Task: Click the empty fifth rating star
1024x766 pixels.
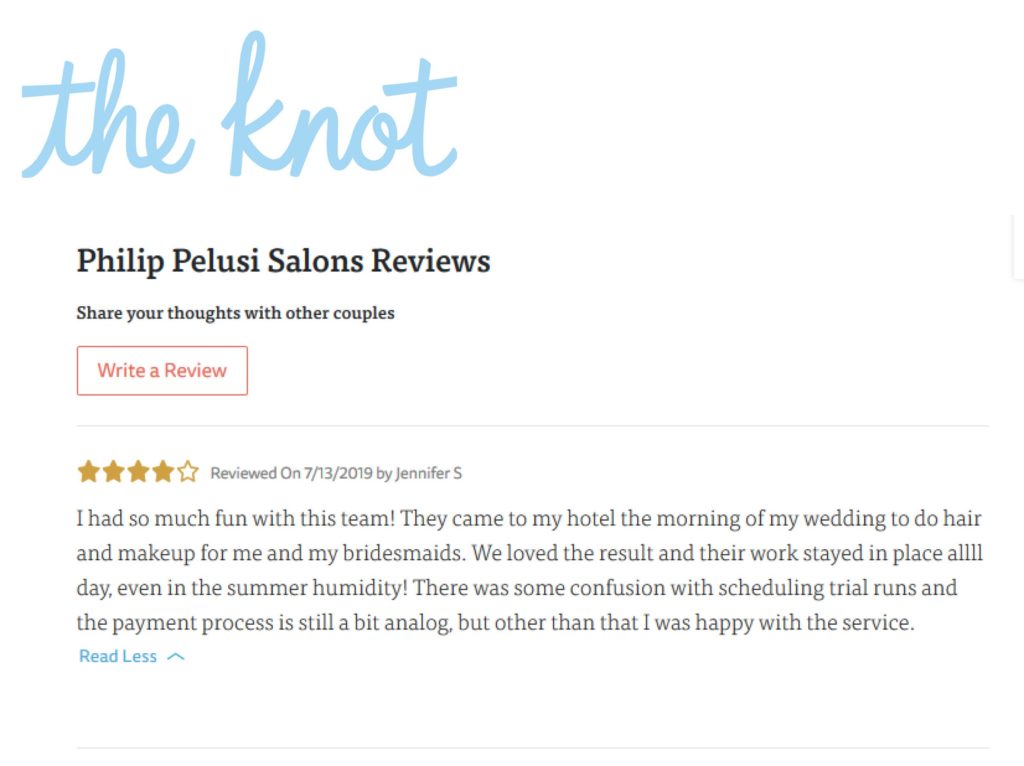Action: (187, 471)
